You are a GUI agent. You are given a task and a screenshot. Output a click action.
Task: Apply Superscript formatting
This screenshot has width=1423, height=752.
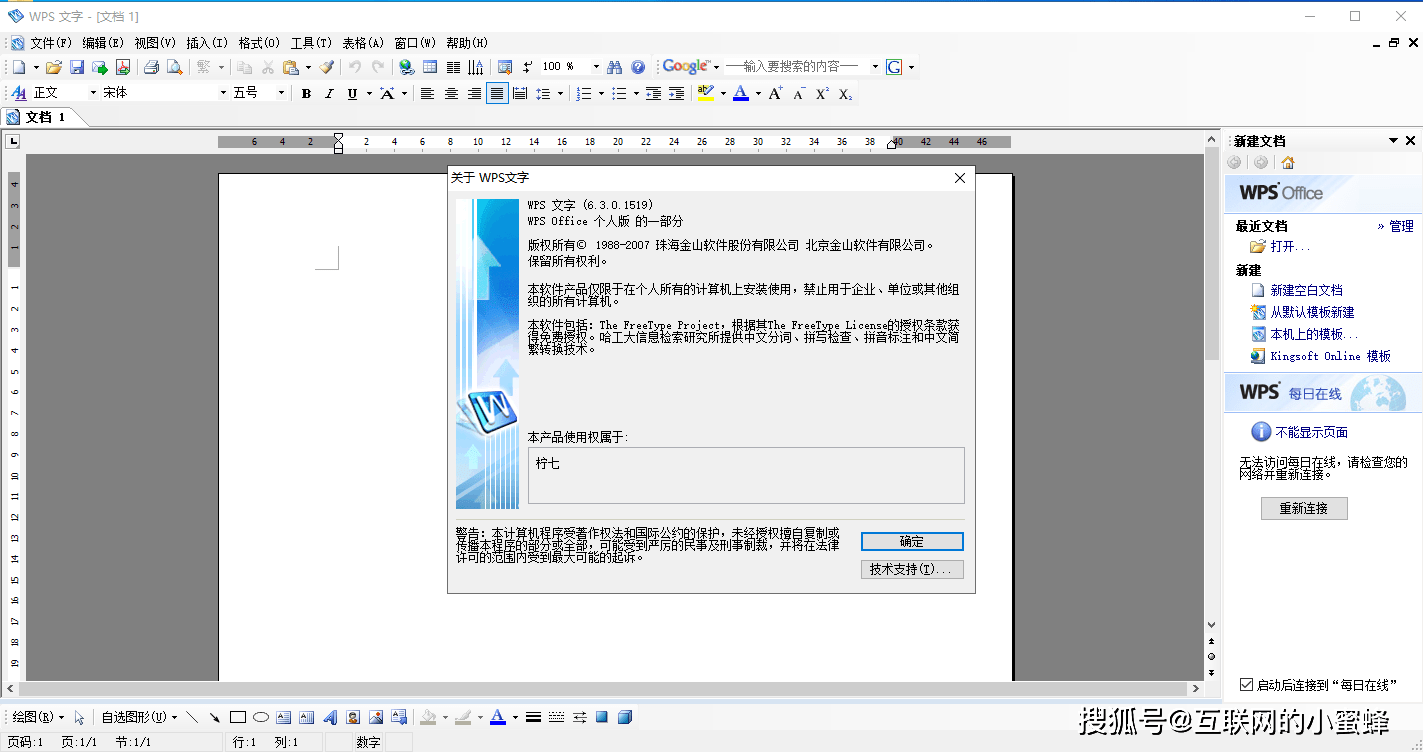point(822,93)
